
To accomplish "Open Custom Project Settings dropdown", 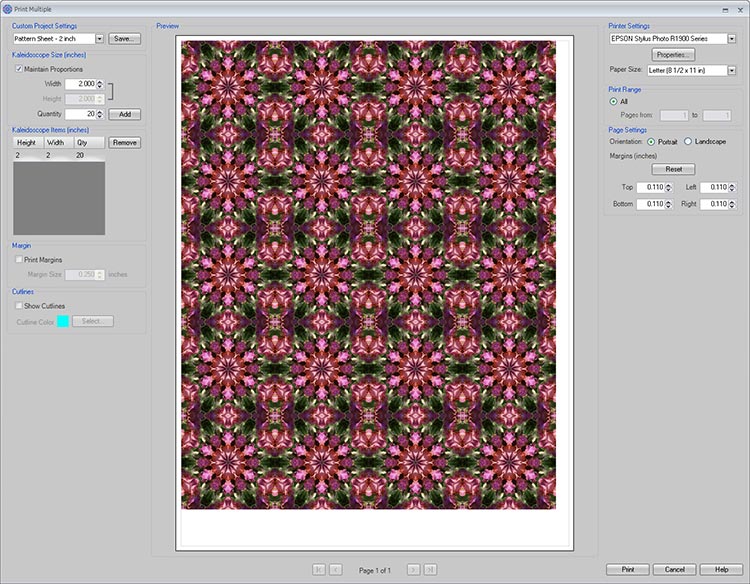I will 99,39.
